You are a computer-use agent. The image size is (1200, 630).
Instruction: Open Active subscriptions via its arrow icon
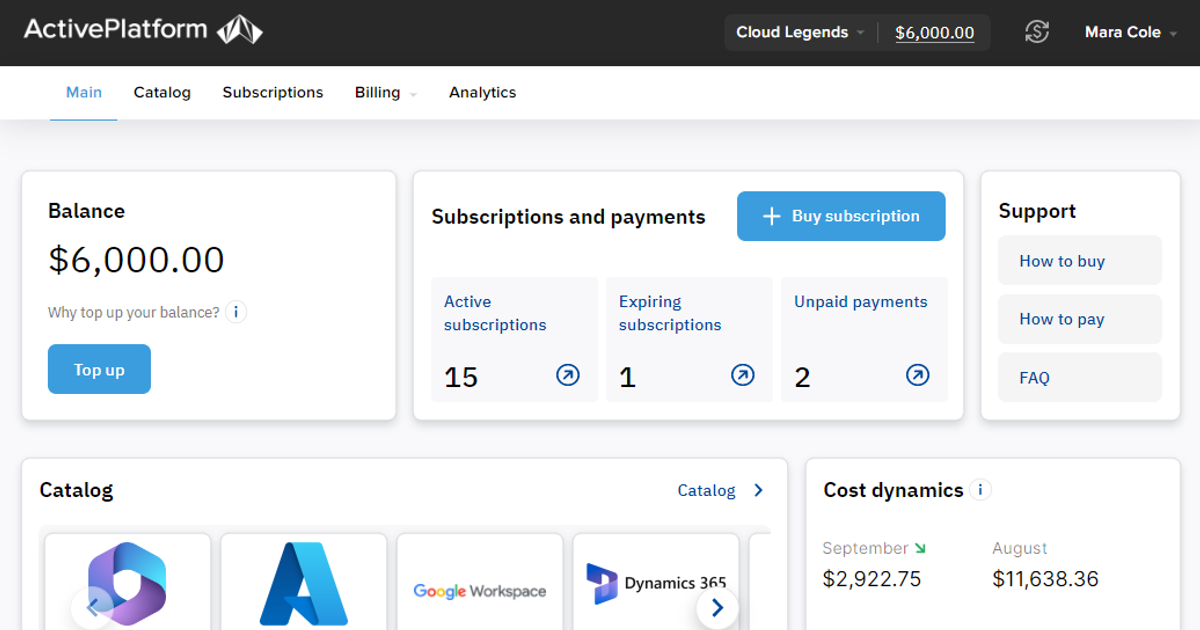567,375
